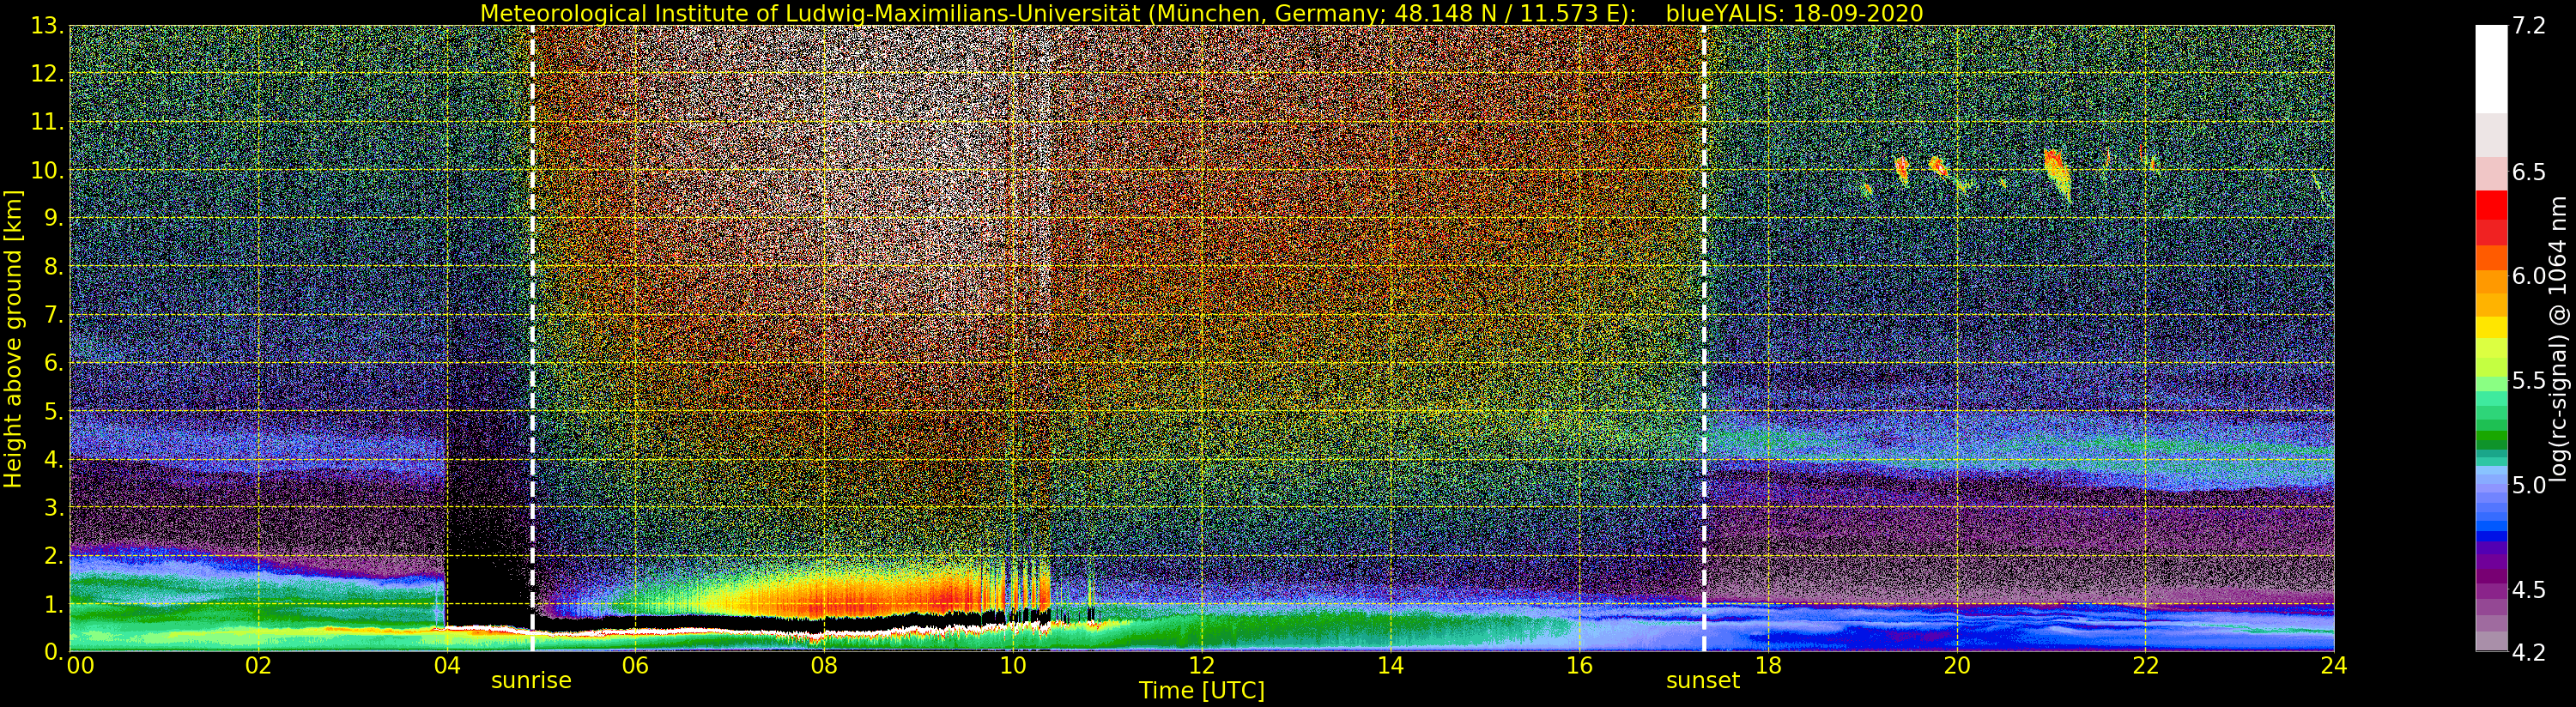Click the 7.2 value on the colorbar

[x=2528, y=27]
